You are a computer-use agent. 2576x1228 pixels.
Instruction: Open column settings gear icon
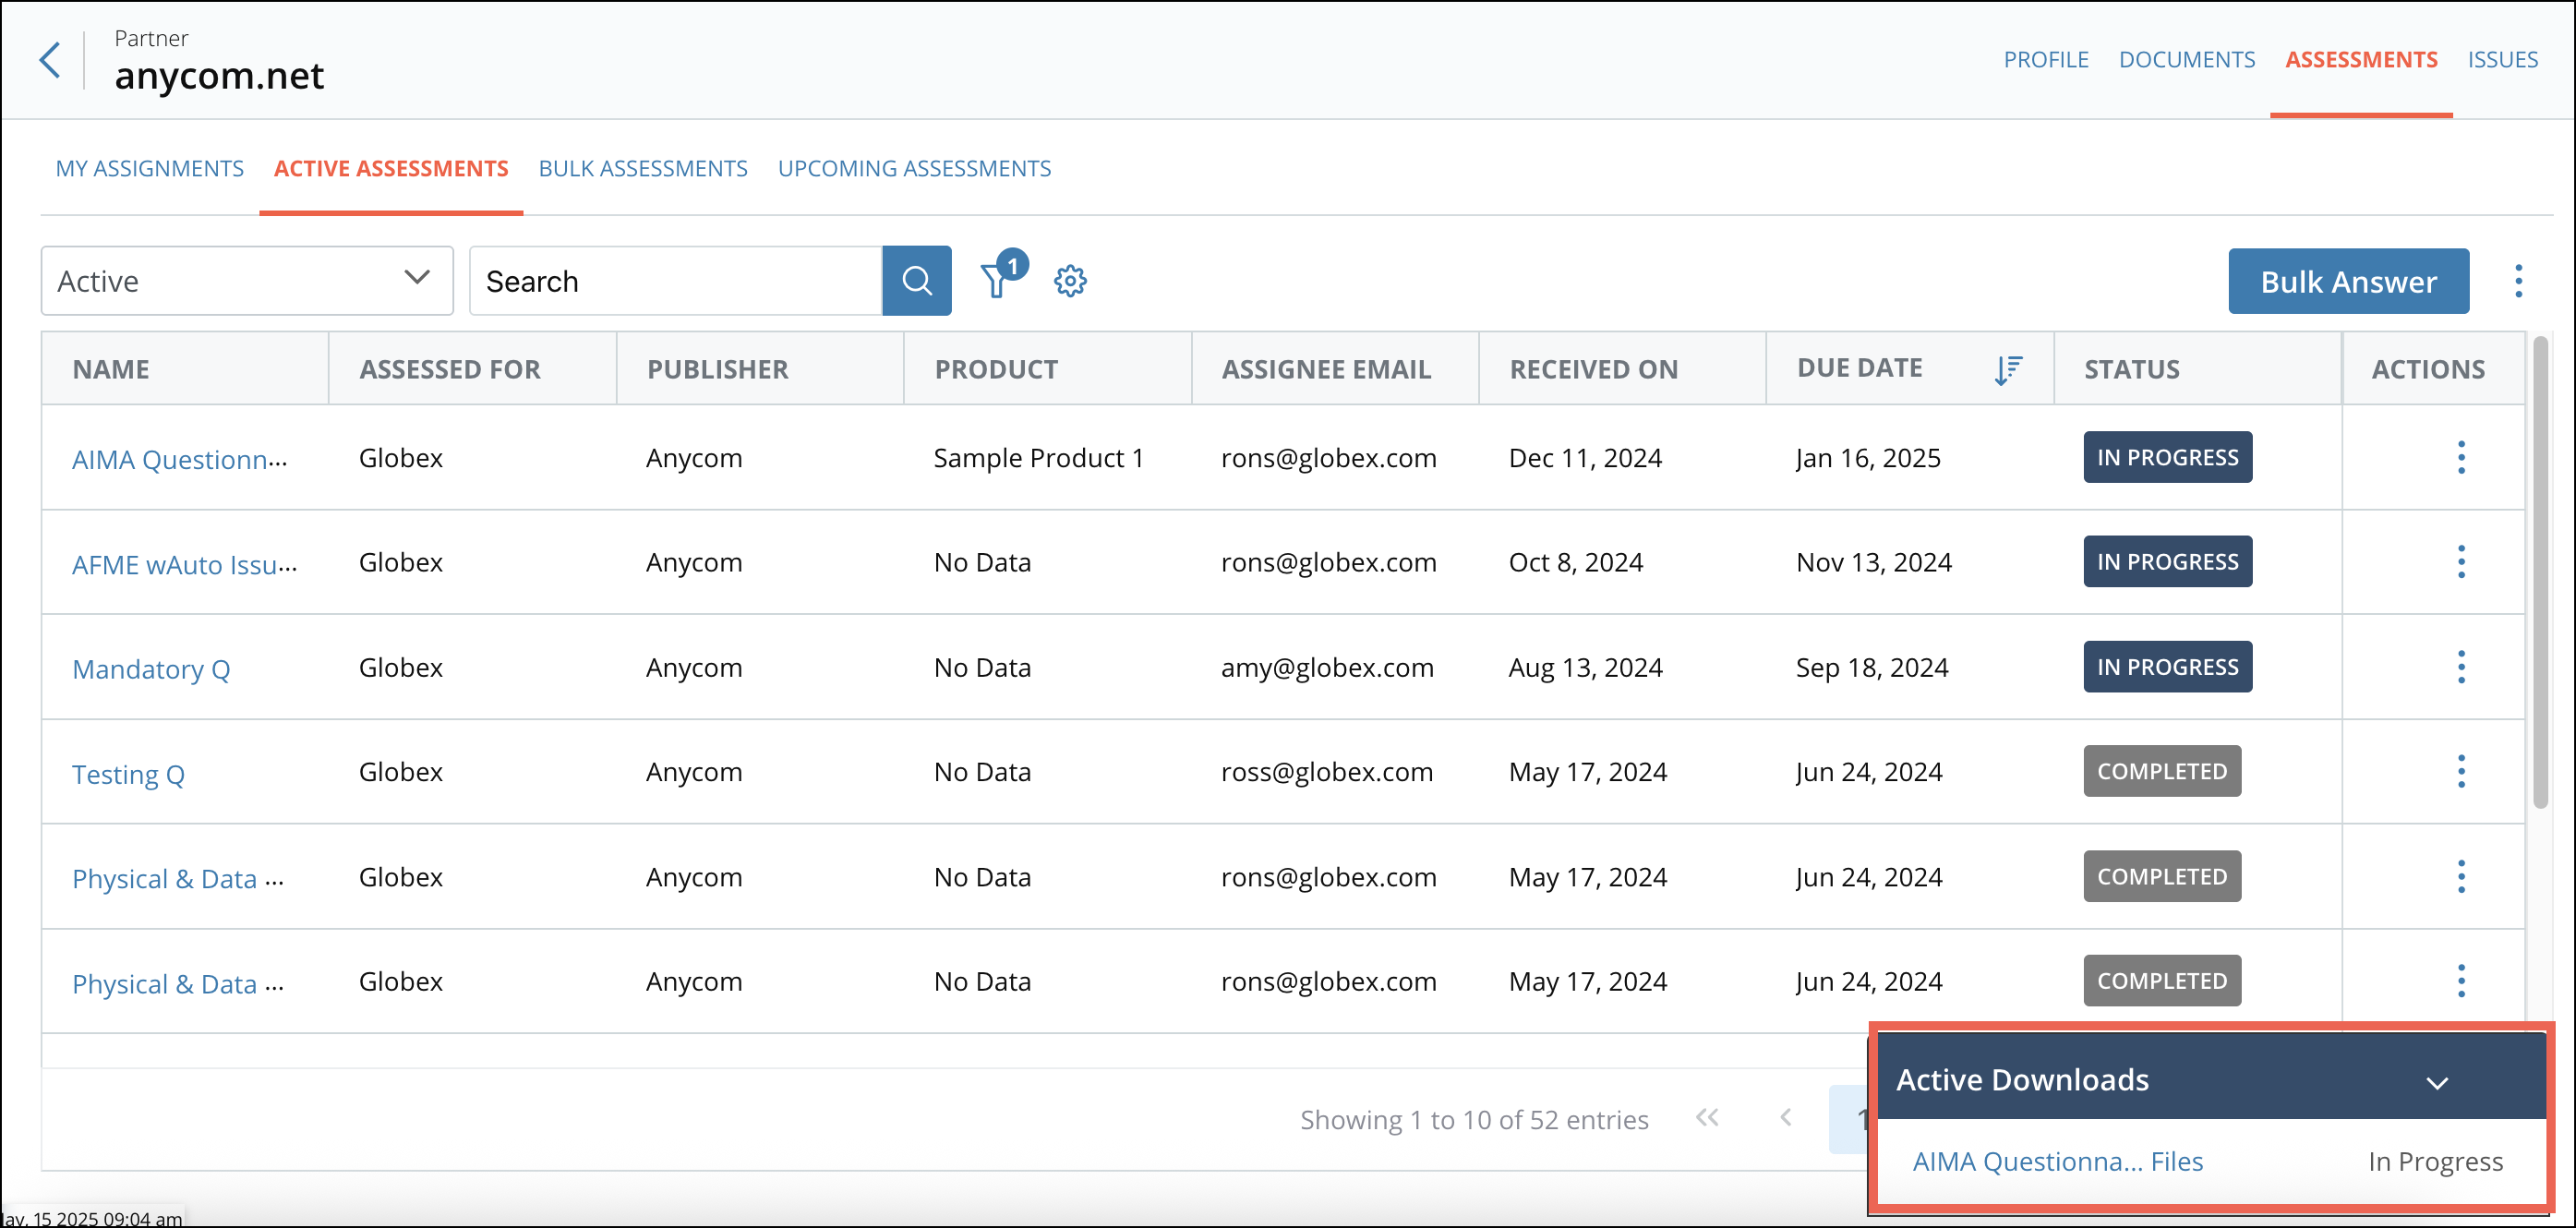click(x=1070, y=281)
